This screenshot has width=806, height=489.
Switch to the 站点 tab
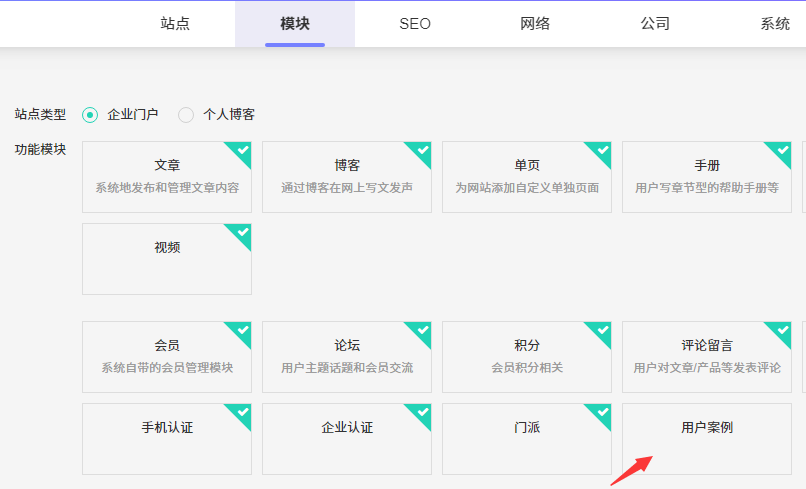pyautogui.click(x=175, y=24)
